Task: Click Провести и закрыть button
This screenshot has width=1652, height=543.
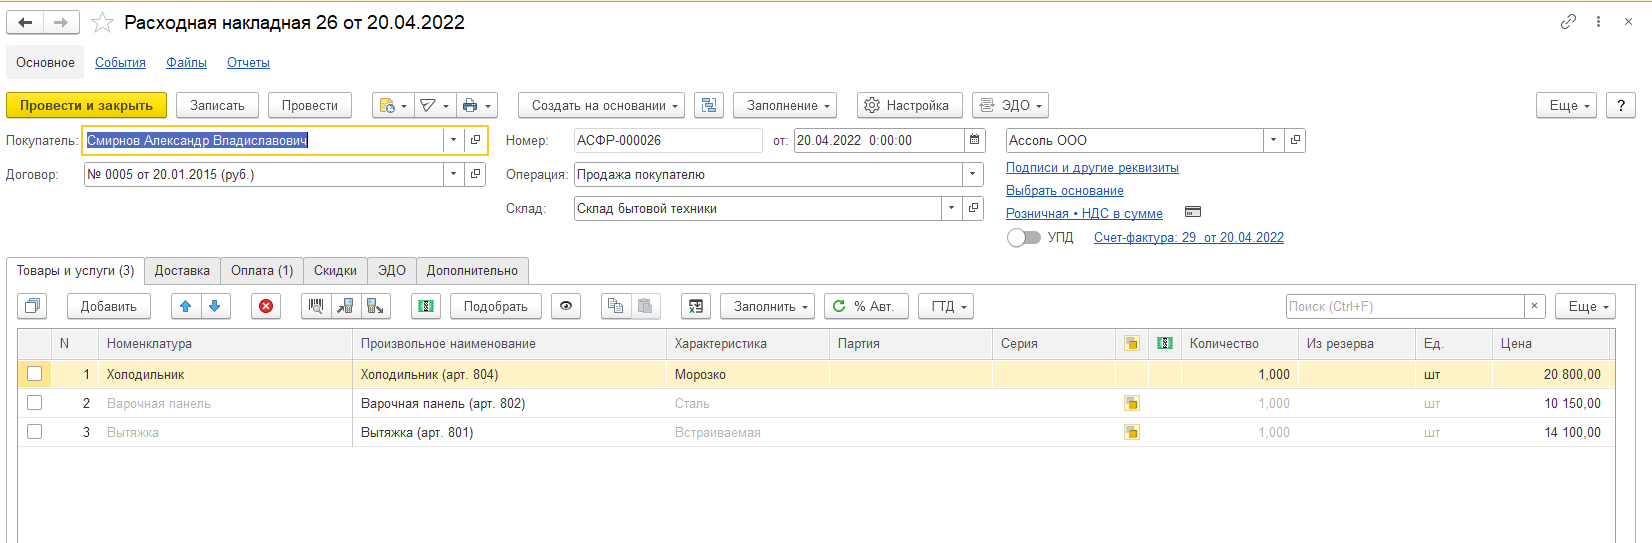Action: point(86,105)
